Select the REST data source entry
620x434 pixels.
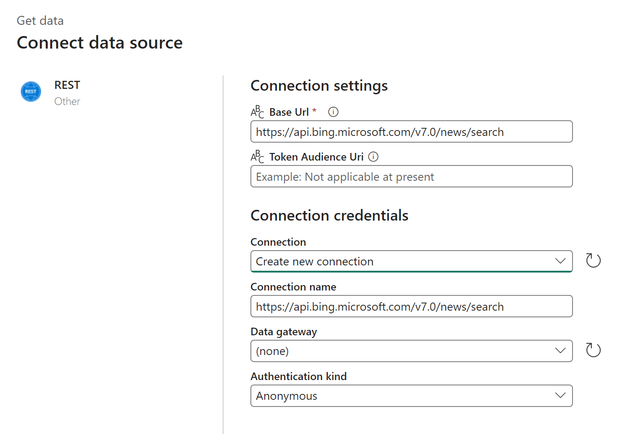tap(51, 92)
